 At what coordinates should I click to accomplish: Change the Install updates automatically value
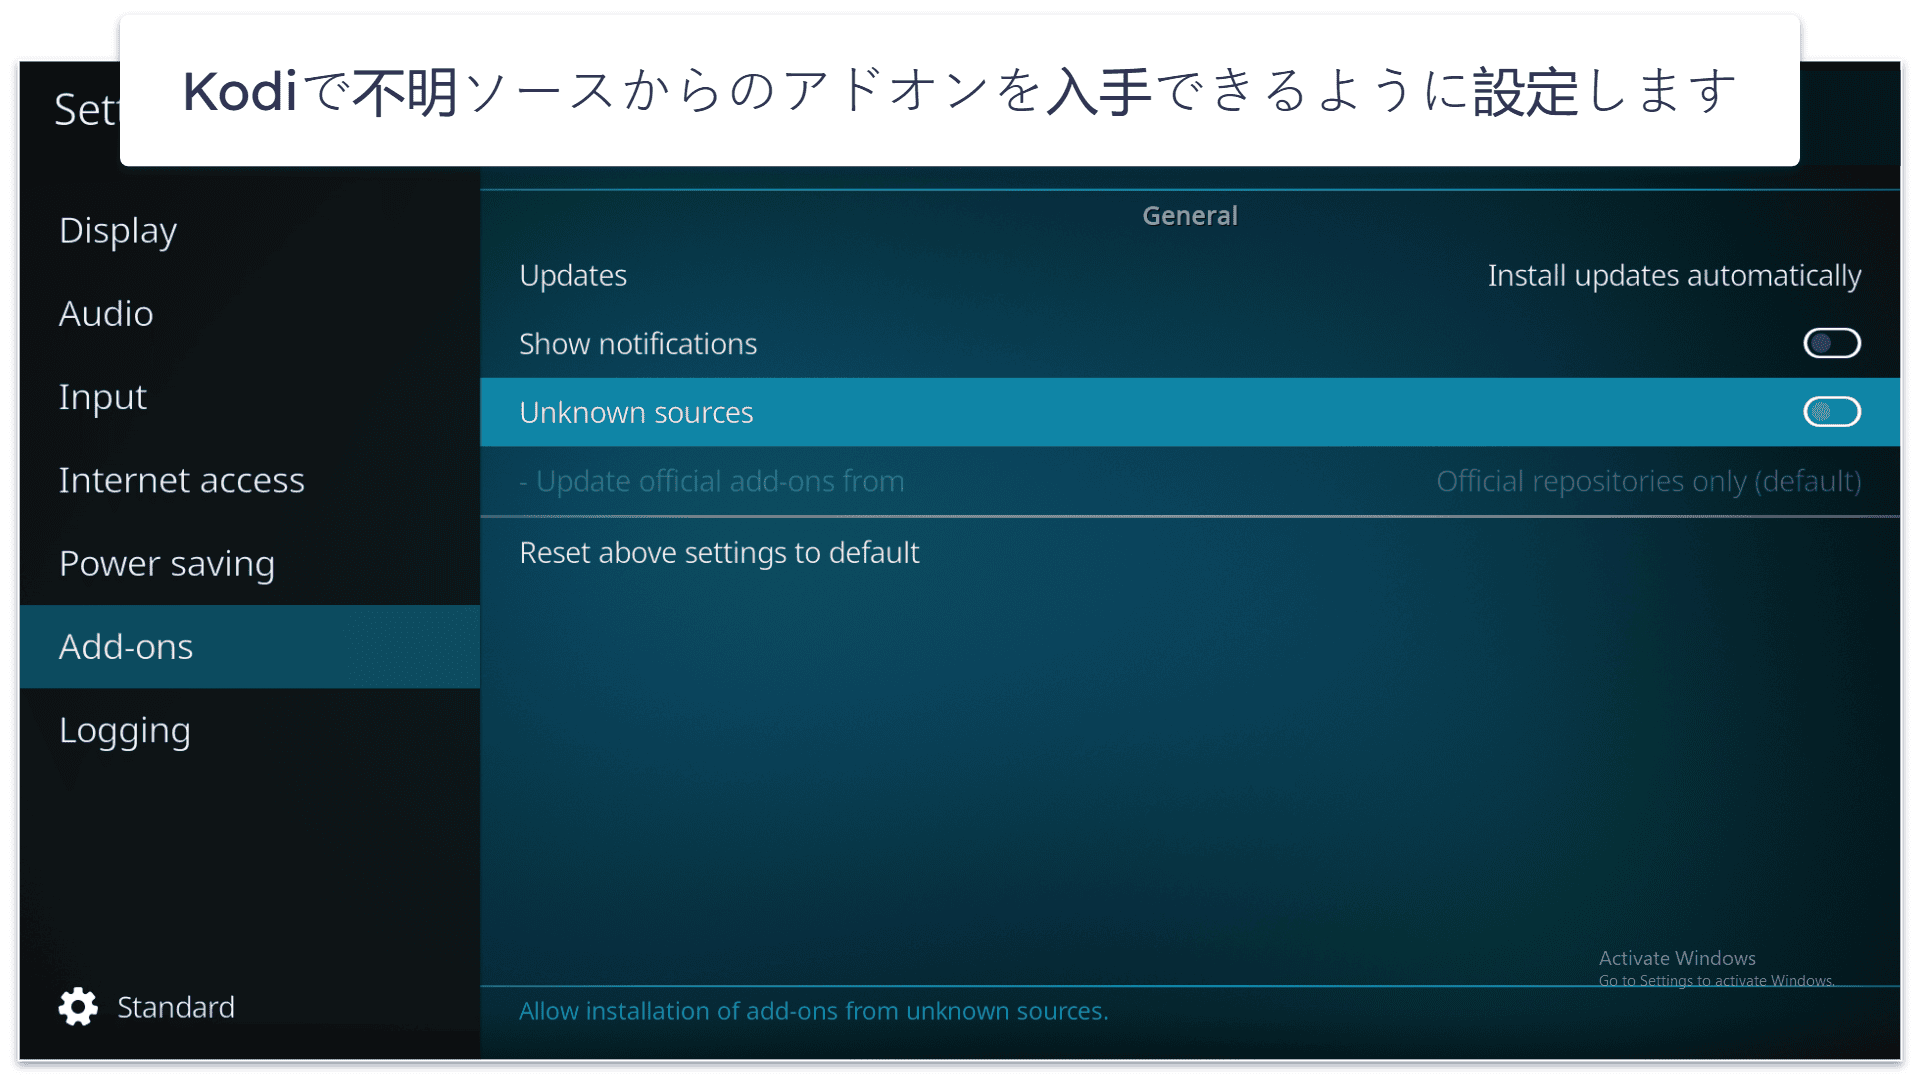pyautogui.click(x=1674, y=275)
